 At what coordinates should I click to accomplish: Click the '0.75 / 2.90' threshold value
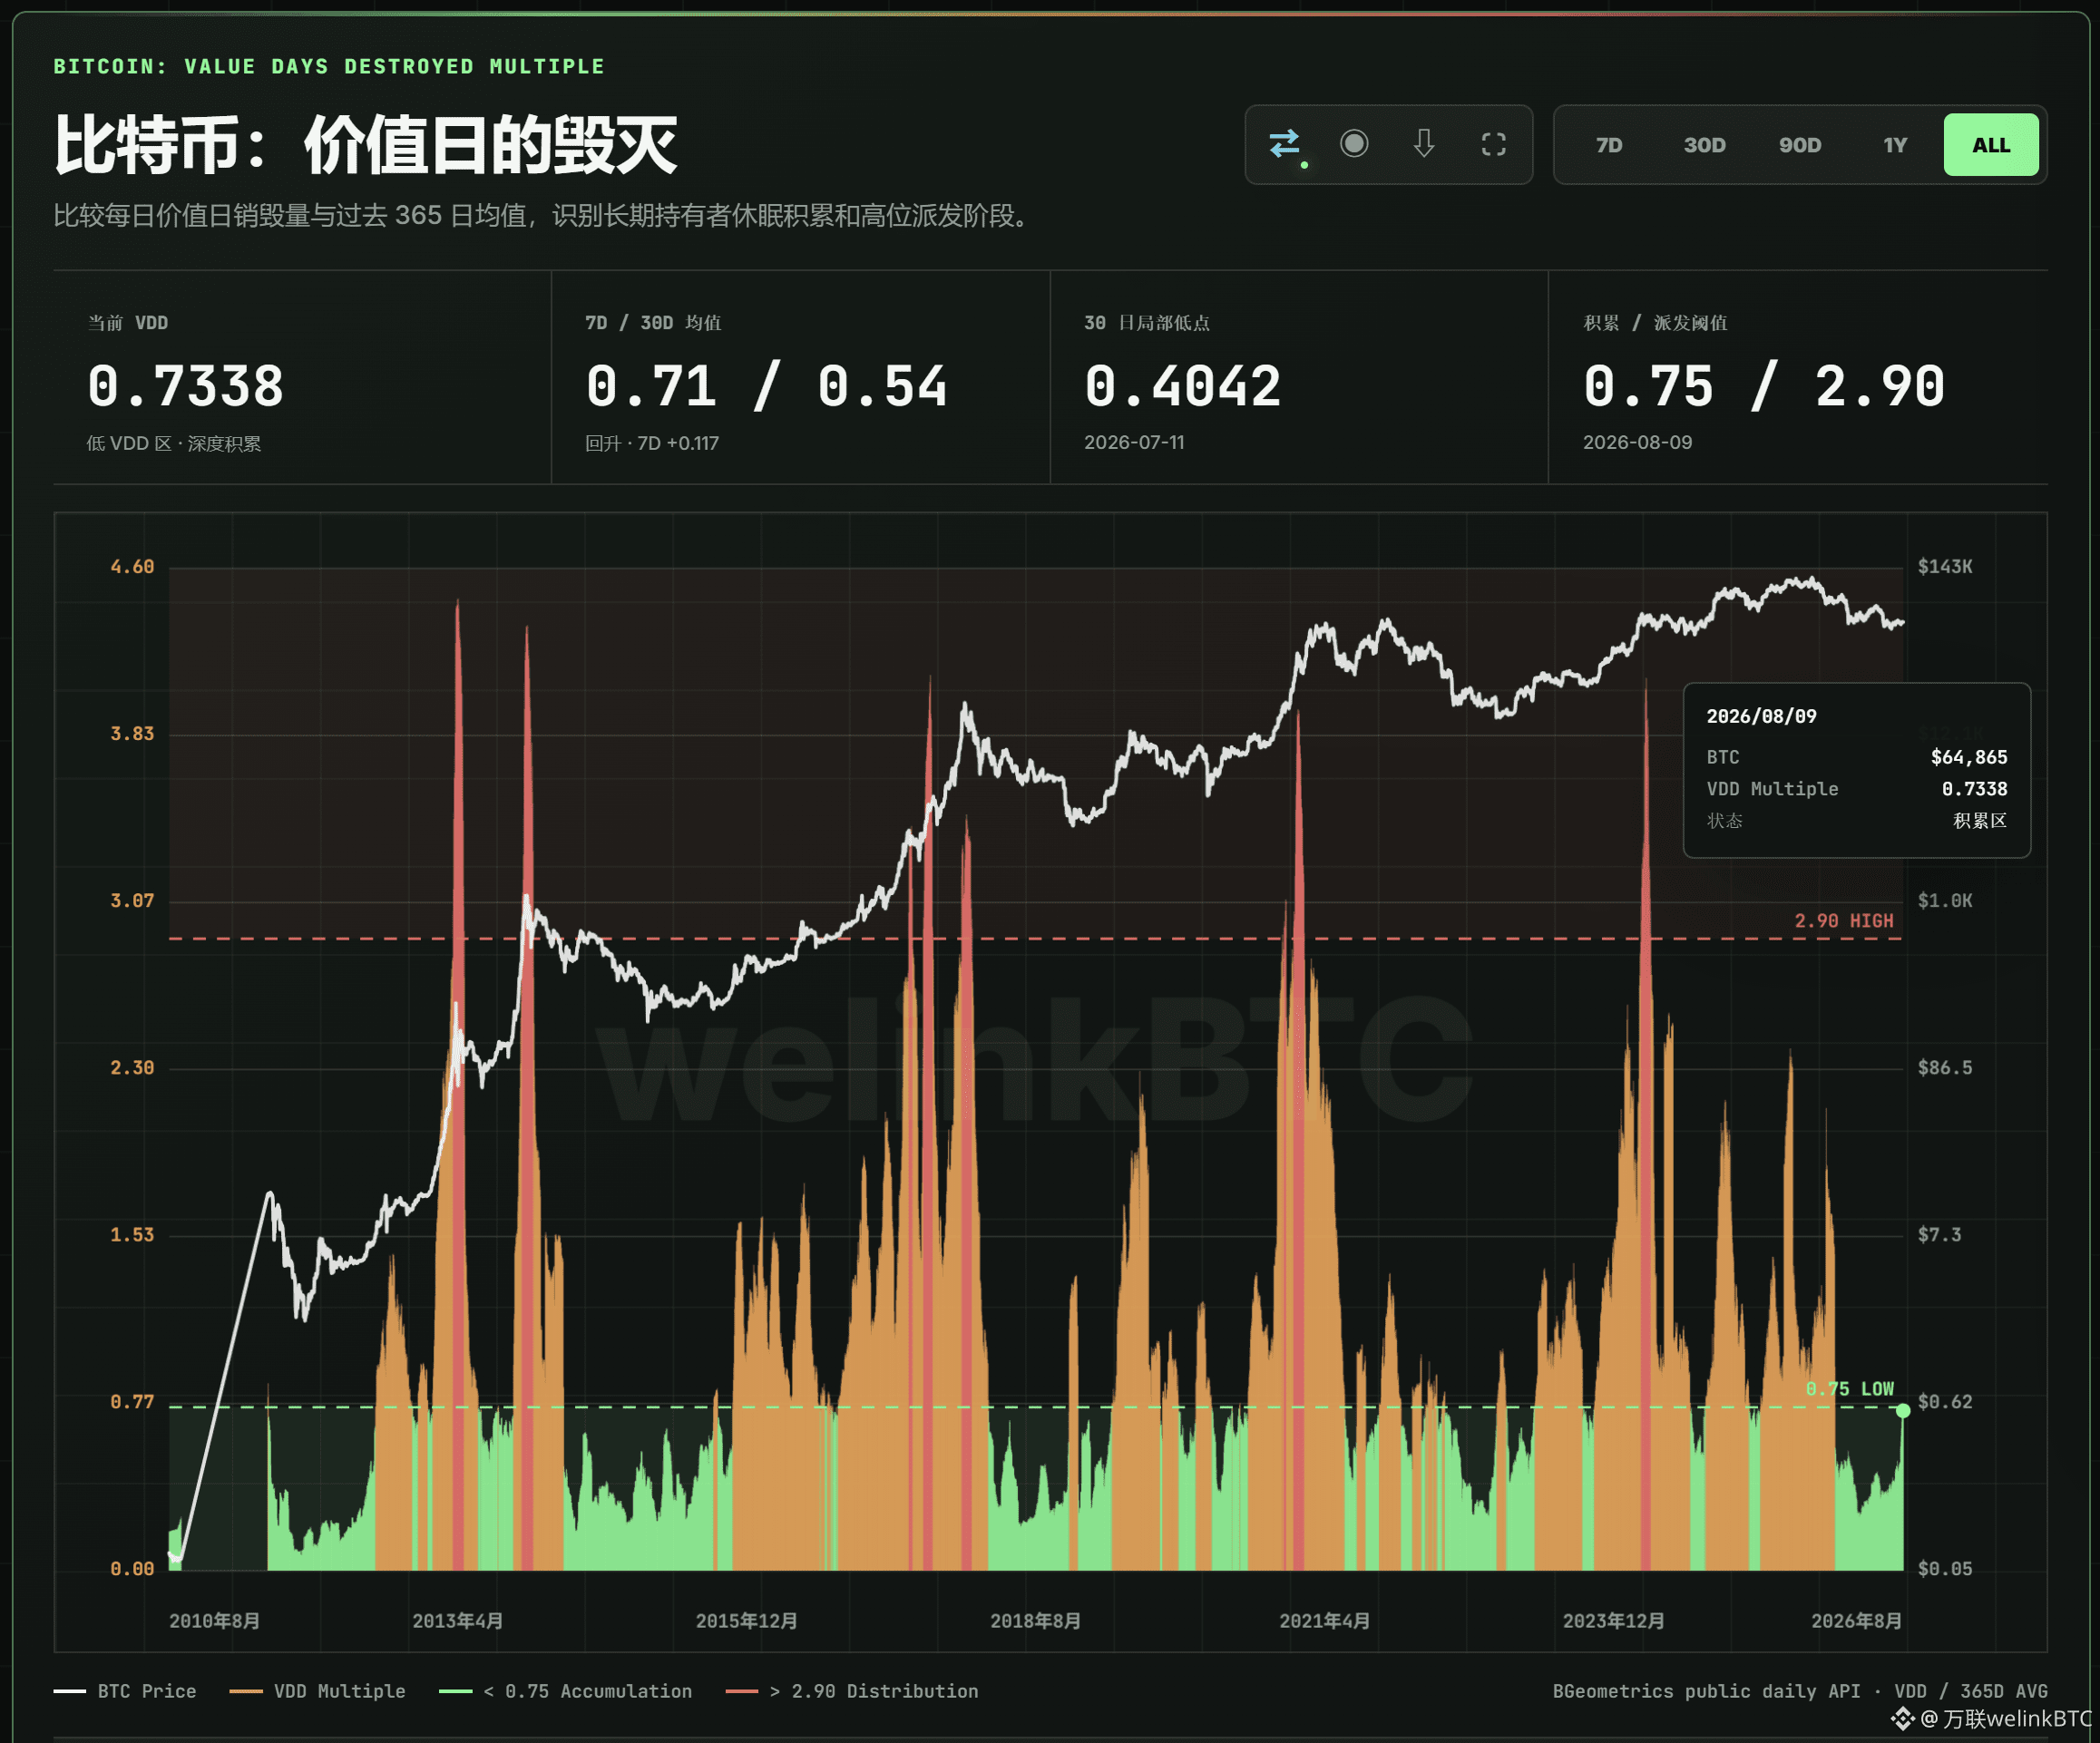point(1764,386)
